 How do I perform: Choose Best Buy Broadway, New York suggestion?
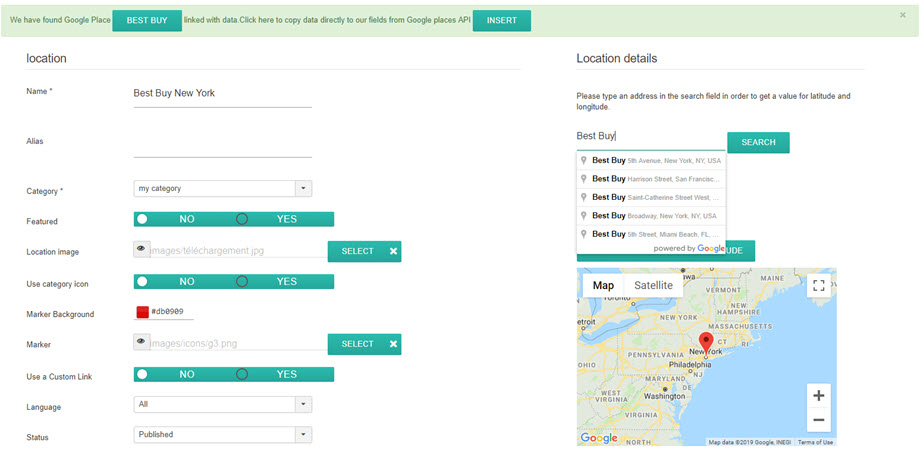tap(652, 215)
